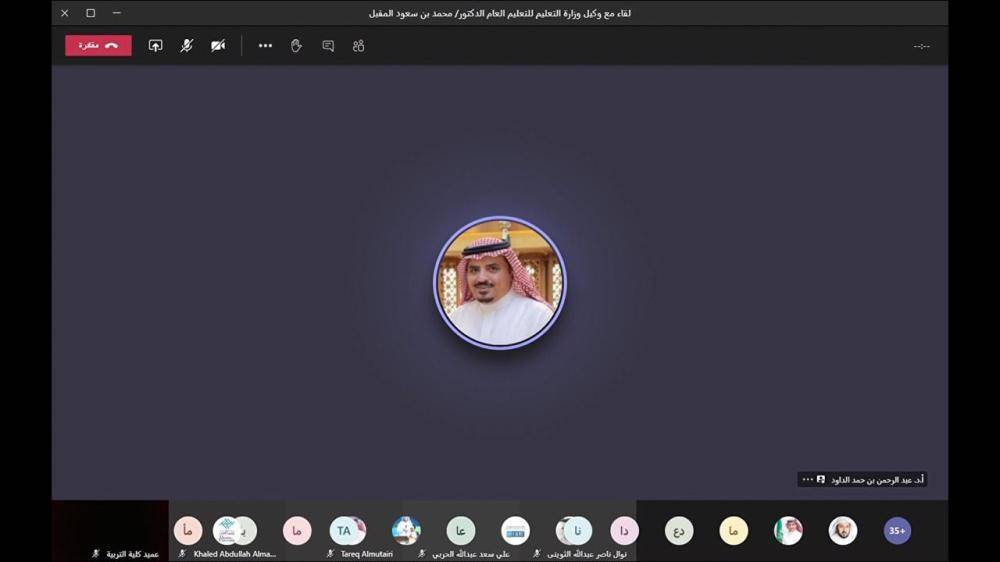Image resolution: width=1000 pixels, height=562 pixels.
Task: Select the green دع avatar
Action: 679,531
